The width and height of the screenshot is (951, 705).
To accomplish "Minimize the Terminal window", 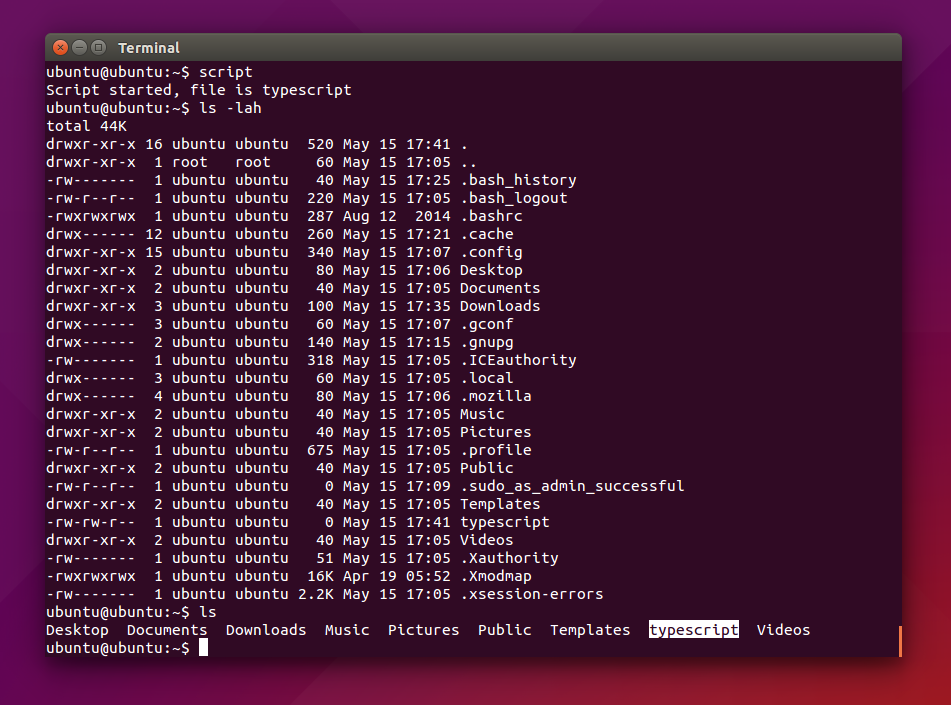I will pyautogui.click(x=79, y=47).
